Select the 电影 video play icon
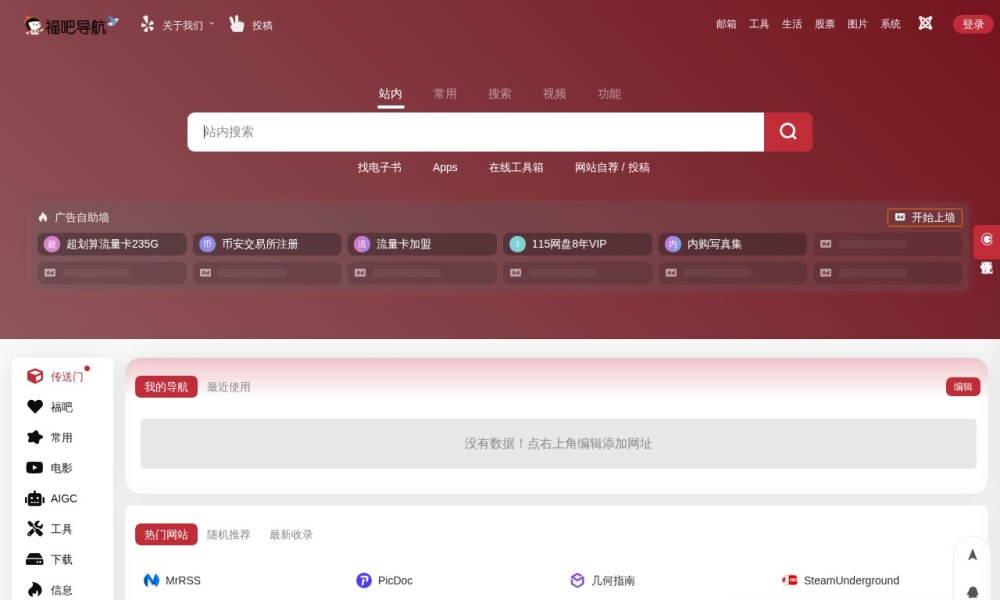This screenshot has width=1000, height=600. pos(34,467)
